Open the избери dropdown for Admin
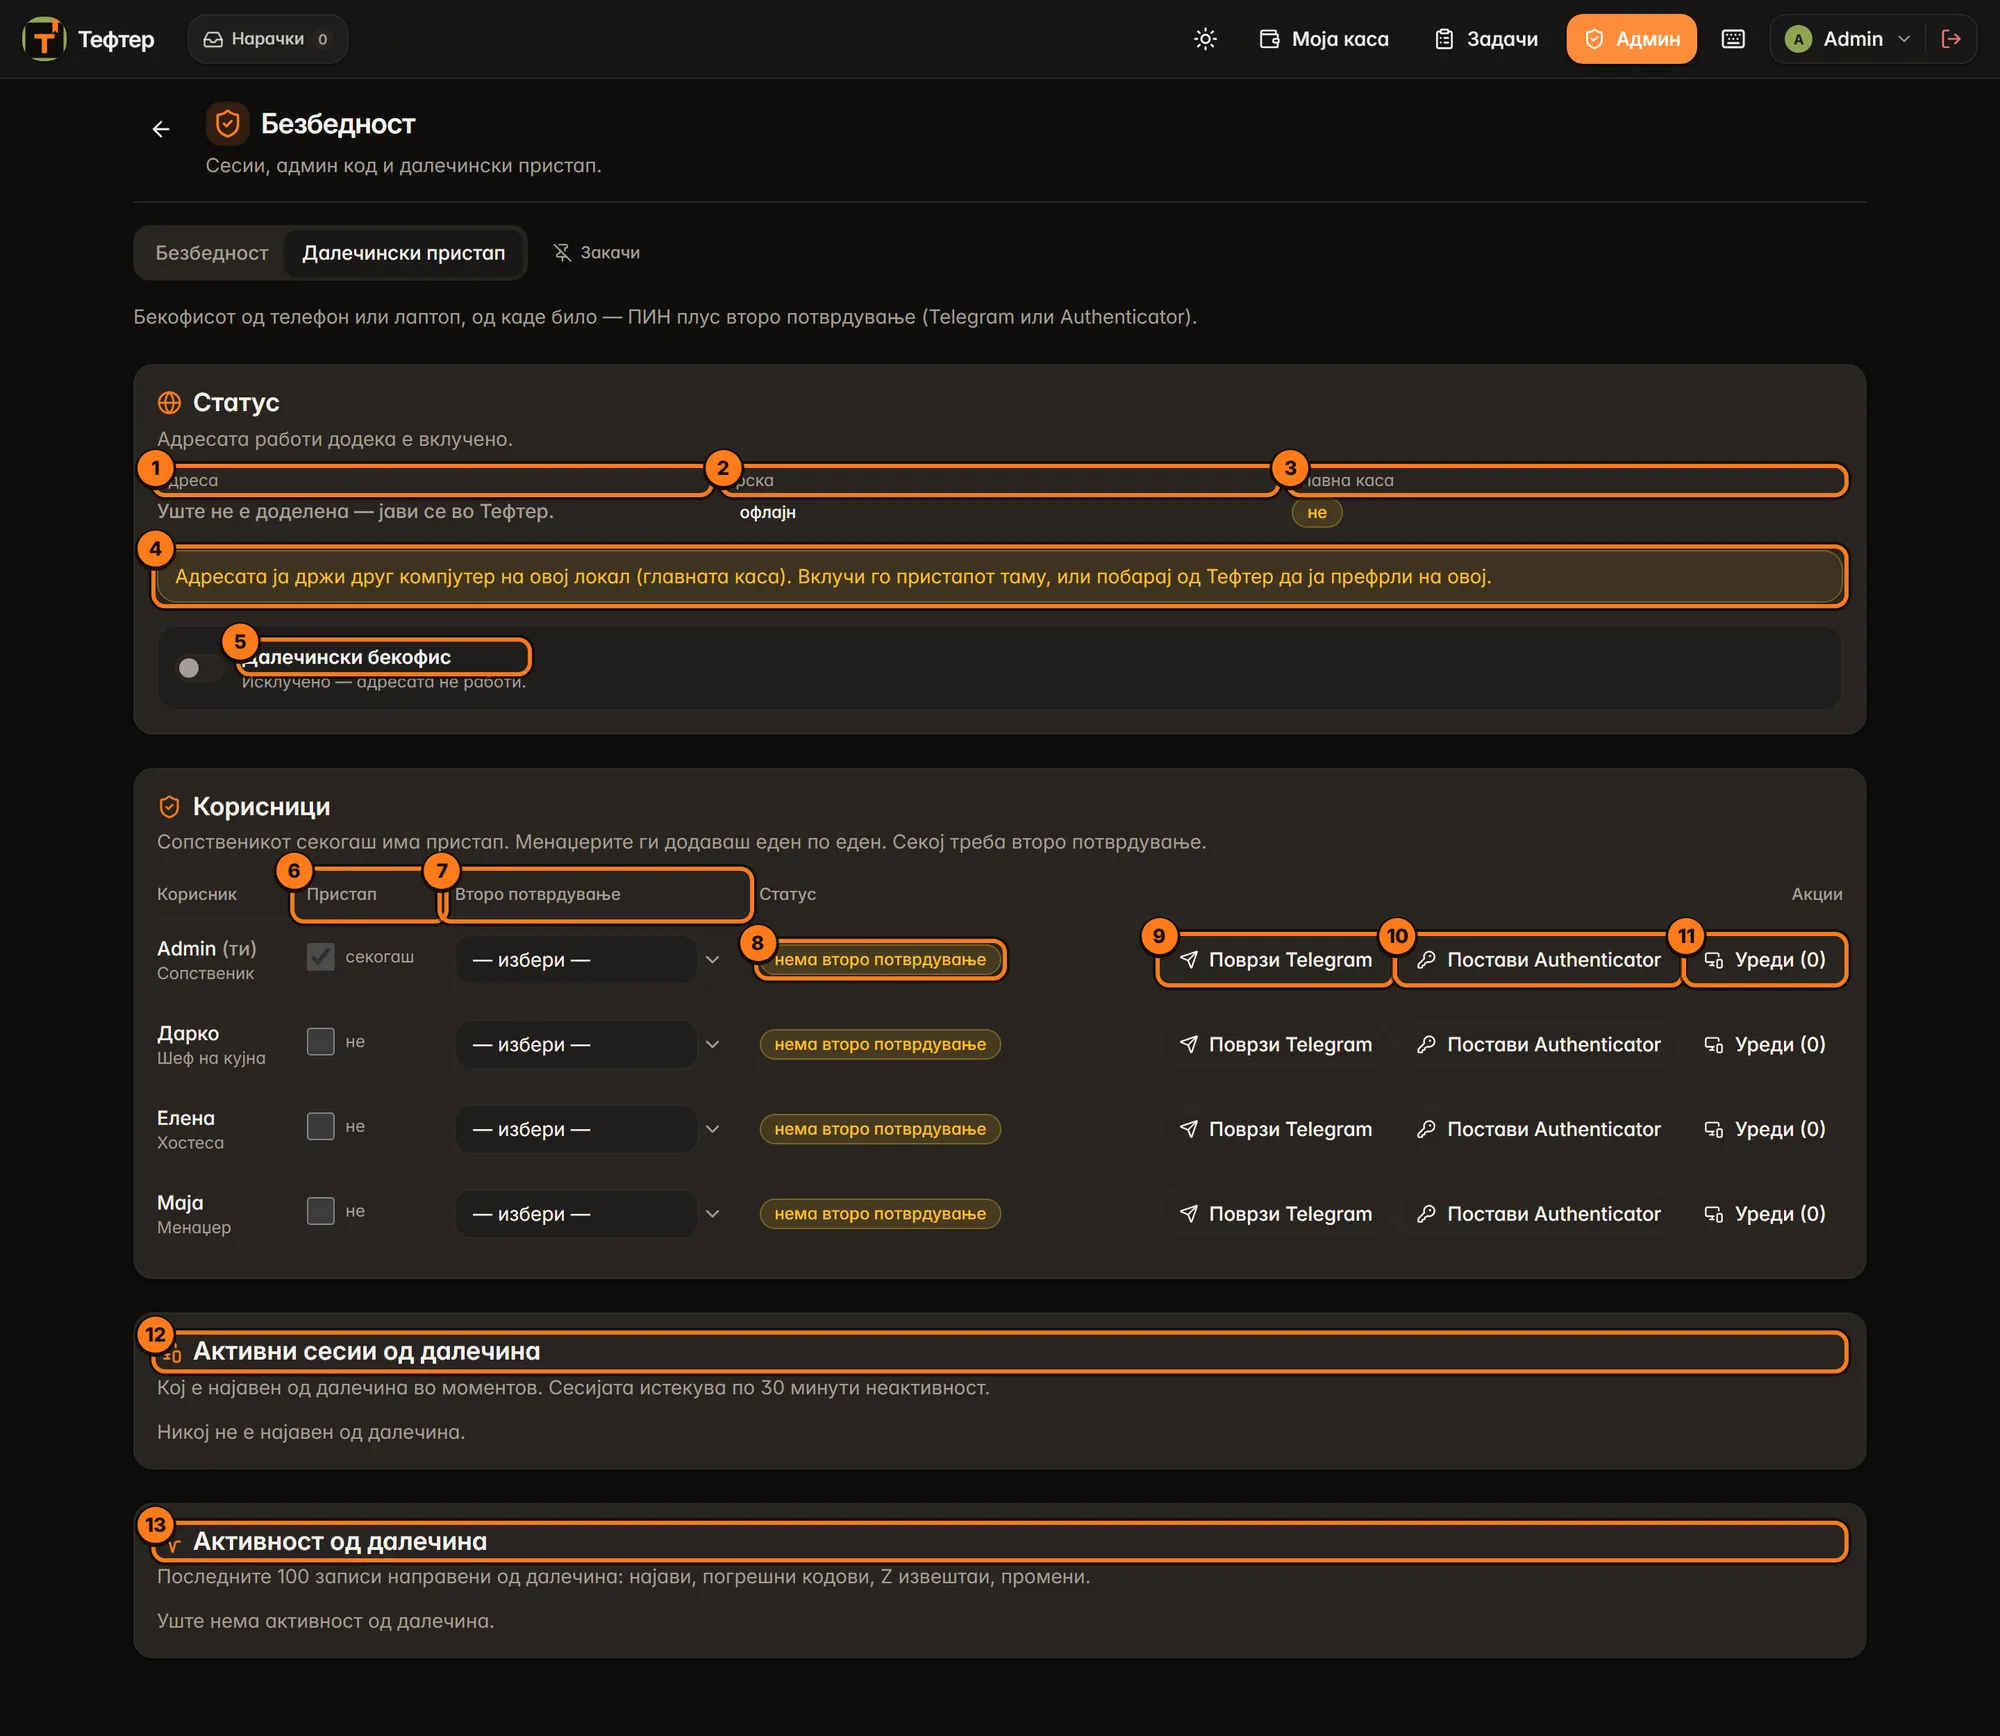The width and height of the screenshot is (2000, 1736). coord(592,960)
